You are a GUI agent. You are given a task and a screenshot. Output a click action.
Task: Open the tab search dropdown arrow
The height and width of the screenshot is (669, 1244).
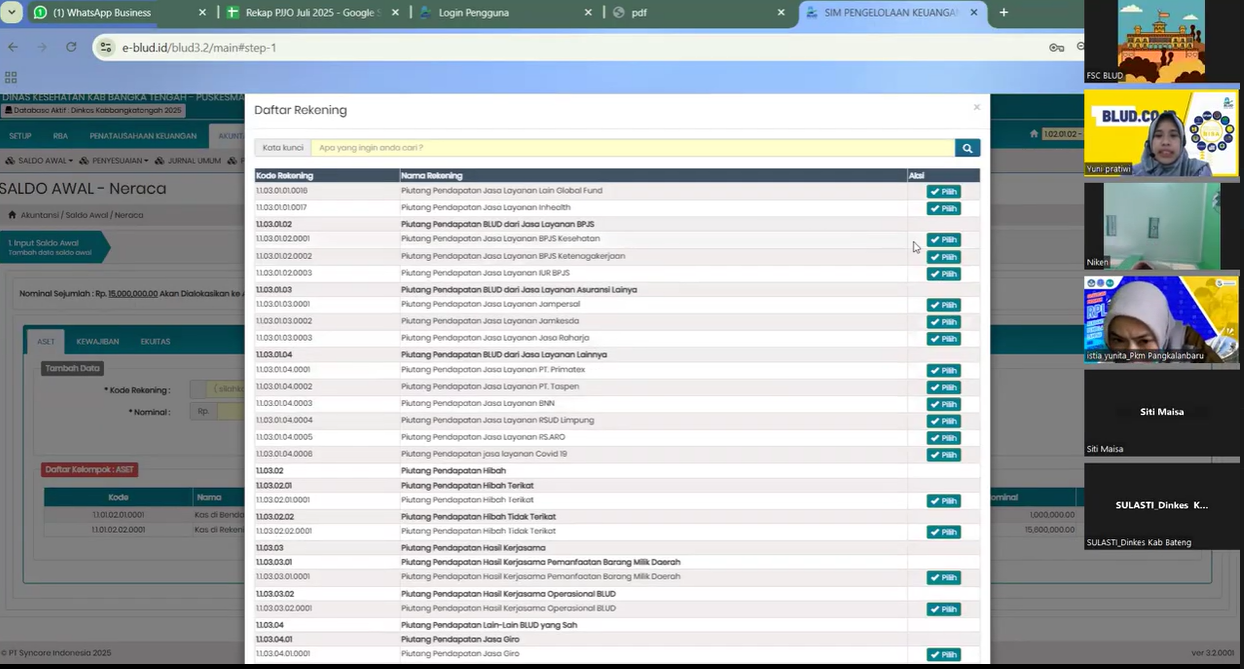[x=12, y=13]
